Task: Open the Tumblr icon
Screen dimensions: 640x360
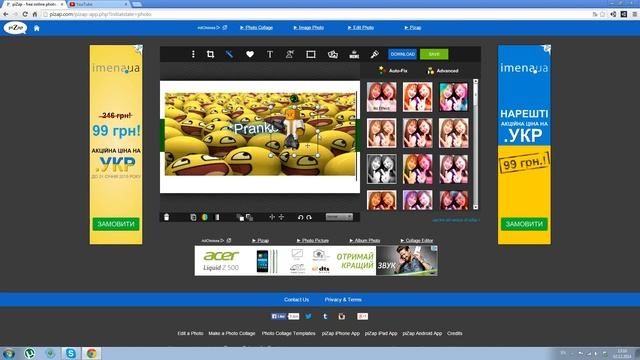Action: (325, 316)
